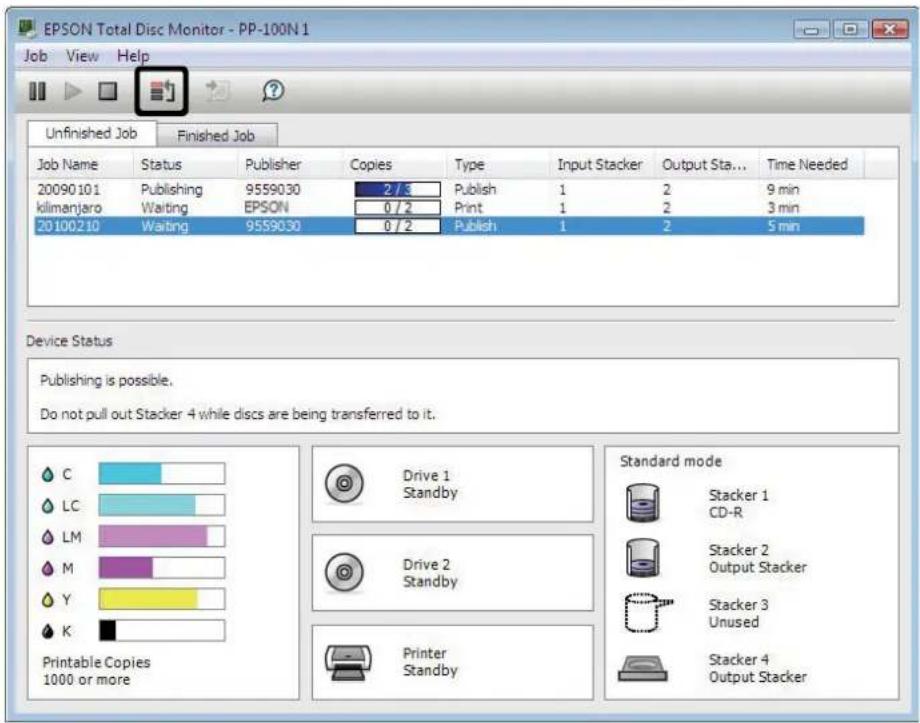This screenshot has height=723, width=920.
Task: Click the Drive 1 Standby label
Action: coord(430,484)
